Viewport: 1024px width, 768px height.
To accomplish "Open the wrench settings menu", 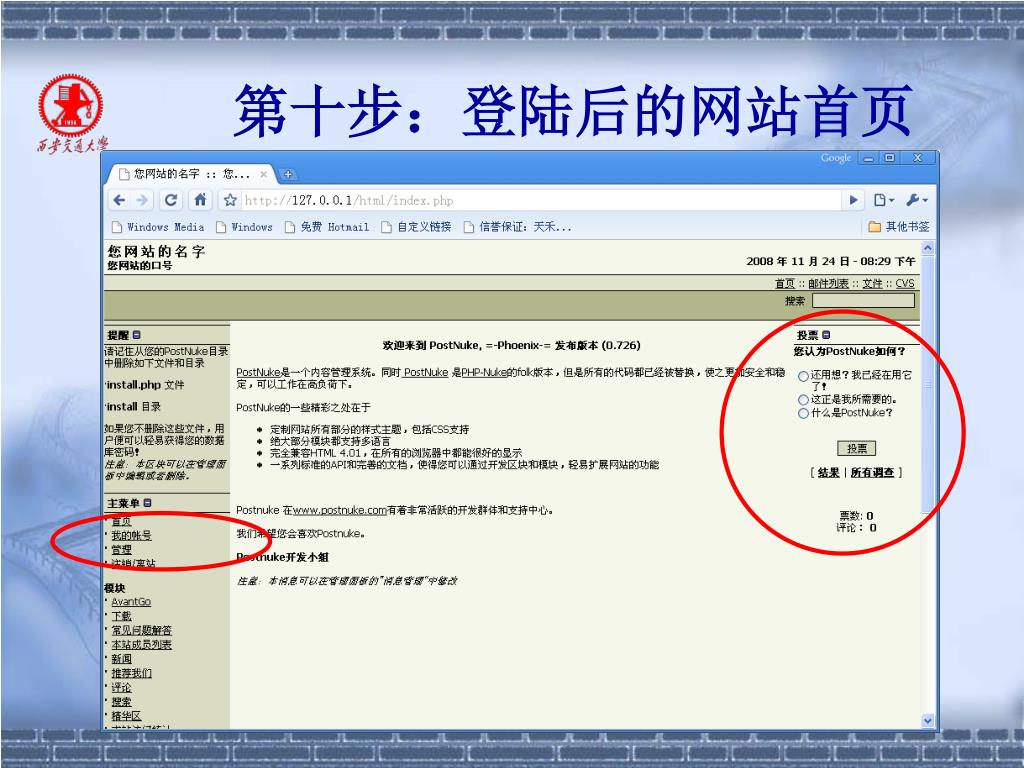I will tap(916, 200).
